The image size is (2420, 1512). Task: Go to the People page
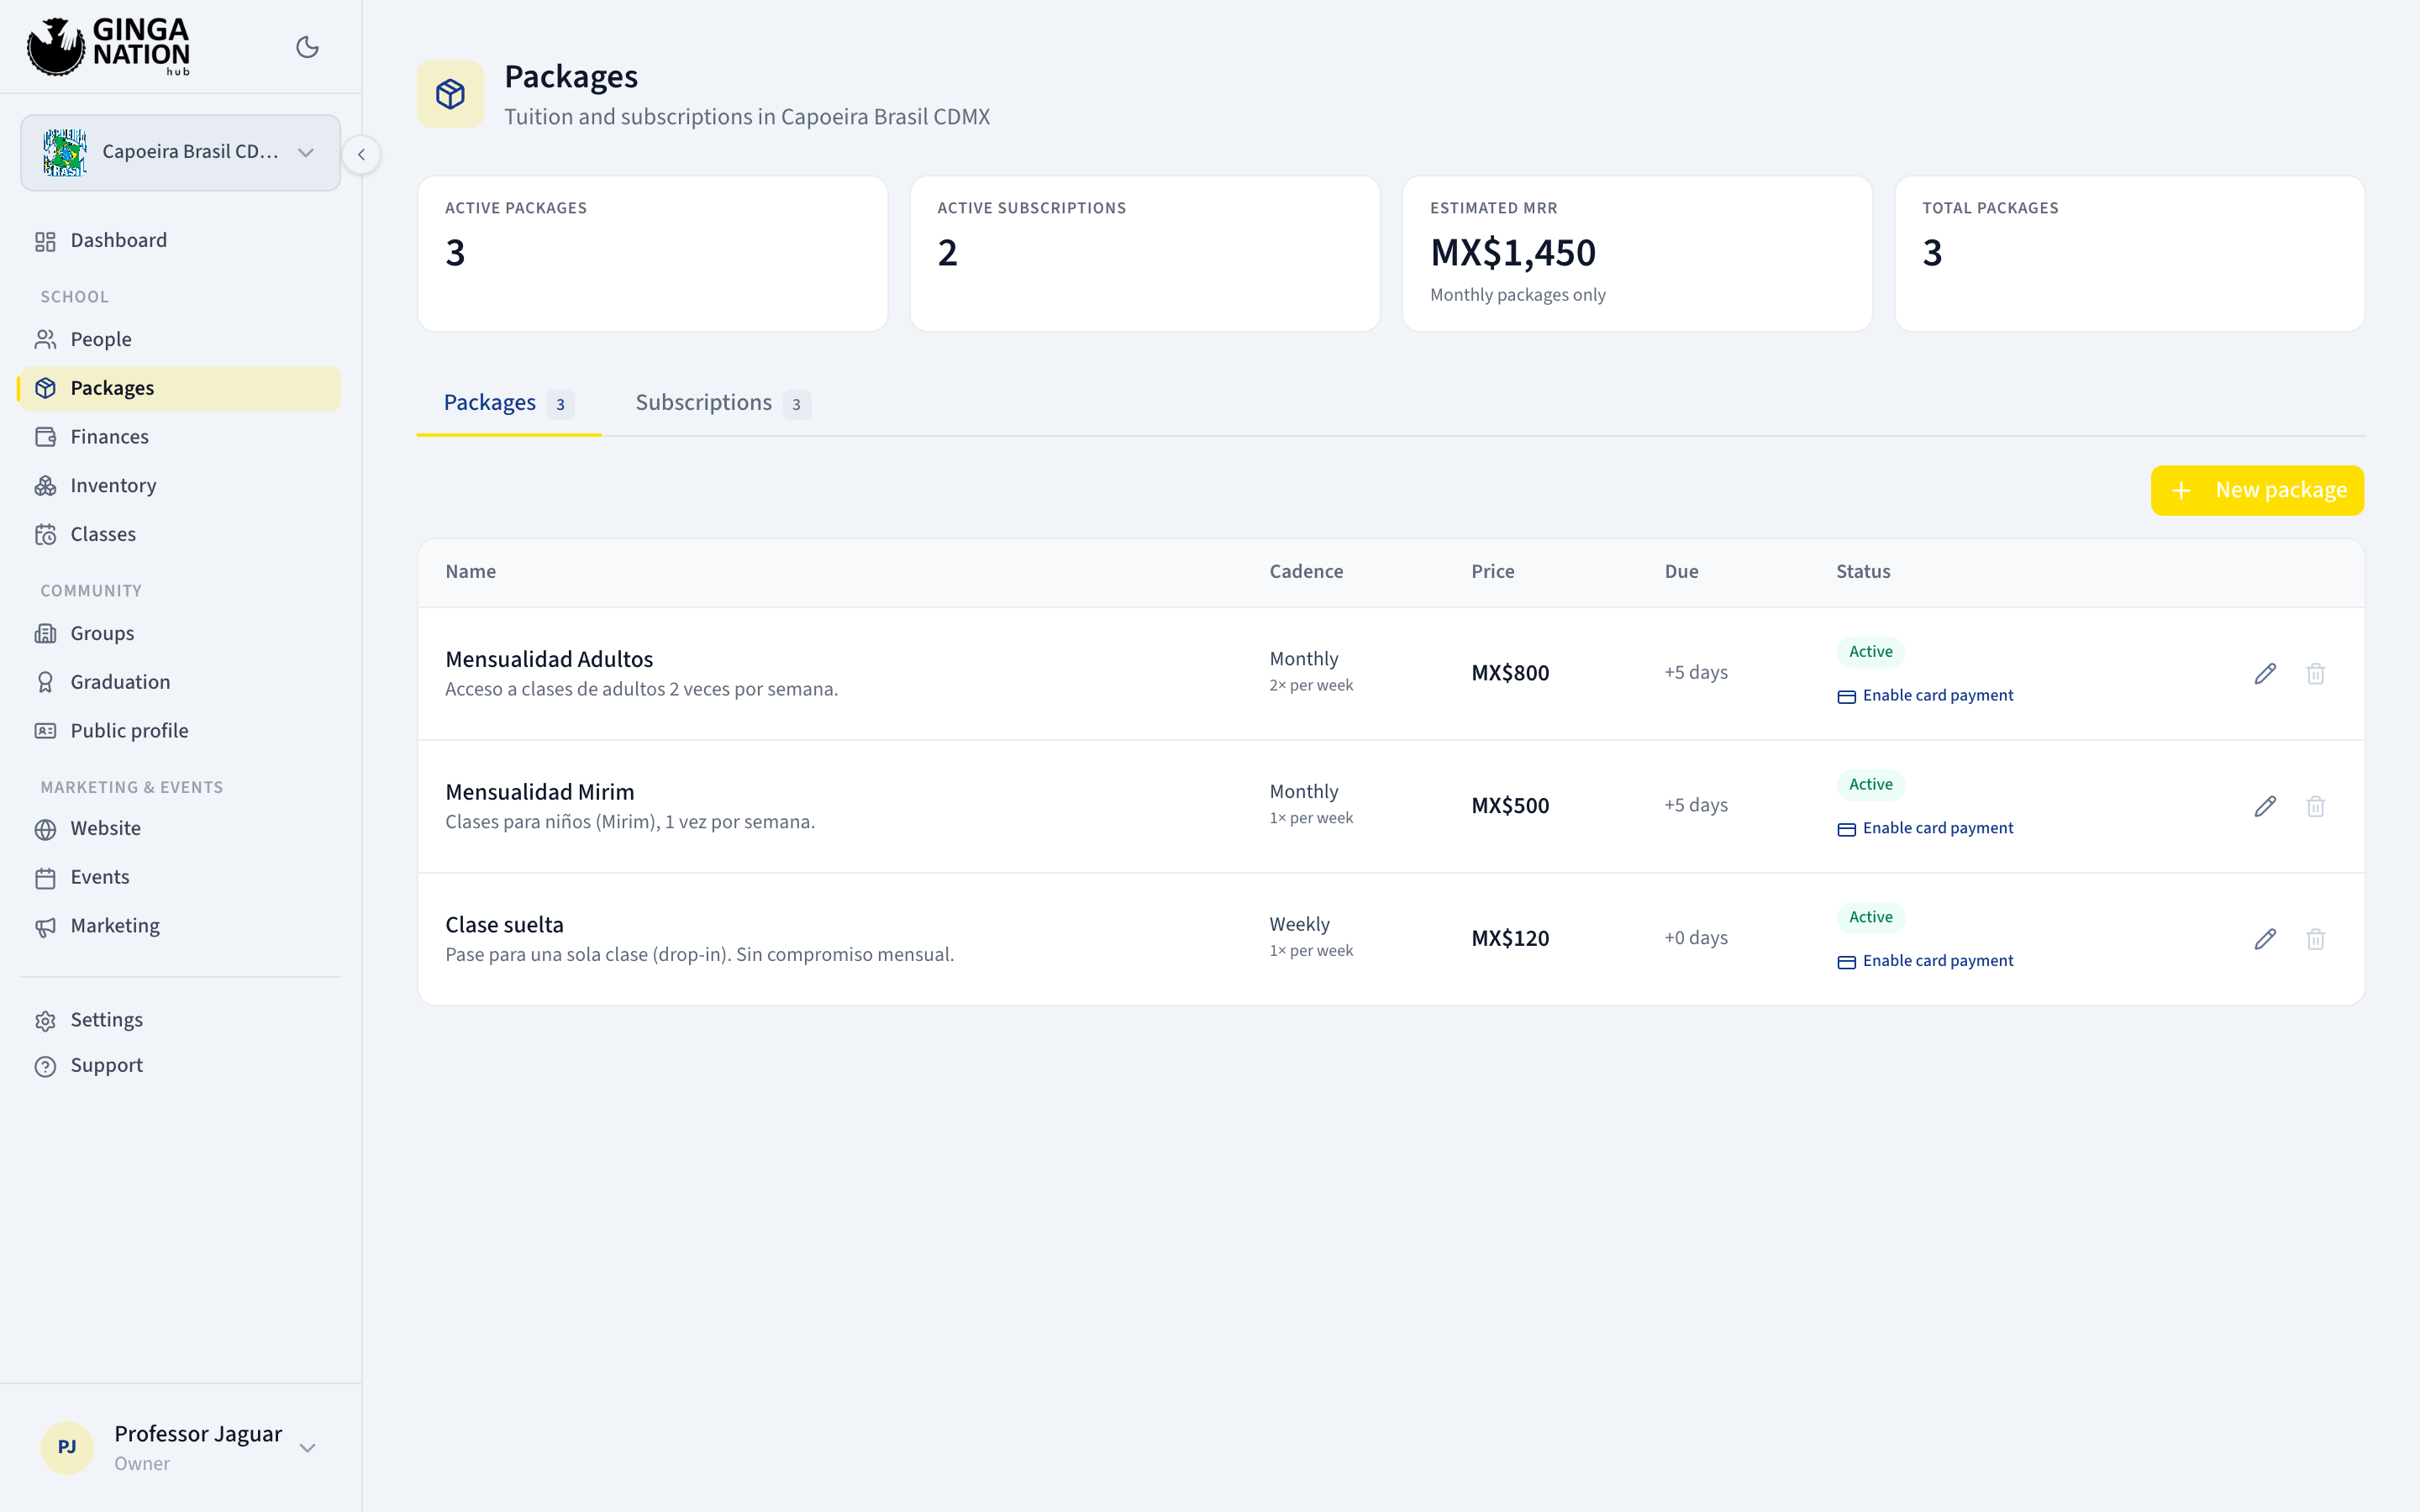180,340
